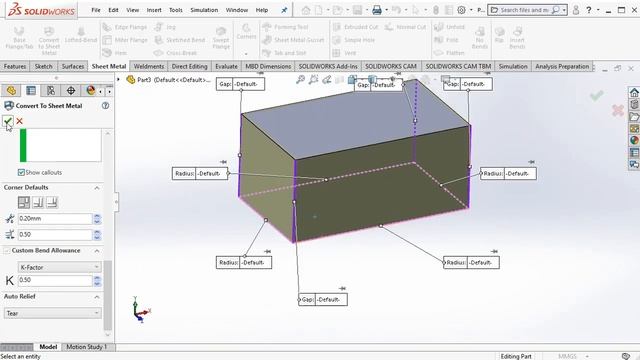Open the Options gear icon

click(x=461, y=10)
